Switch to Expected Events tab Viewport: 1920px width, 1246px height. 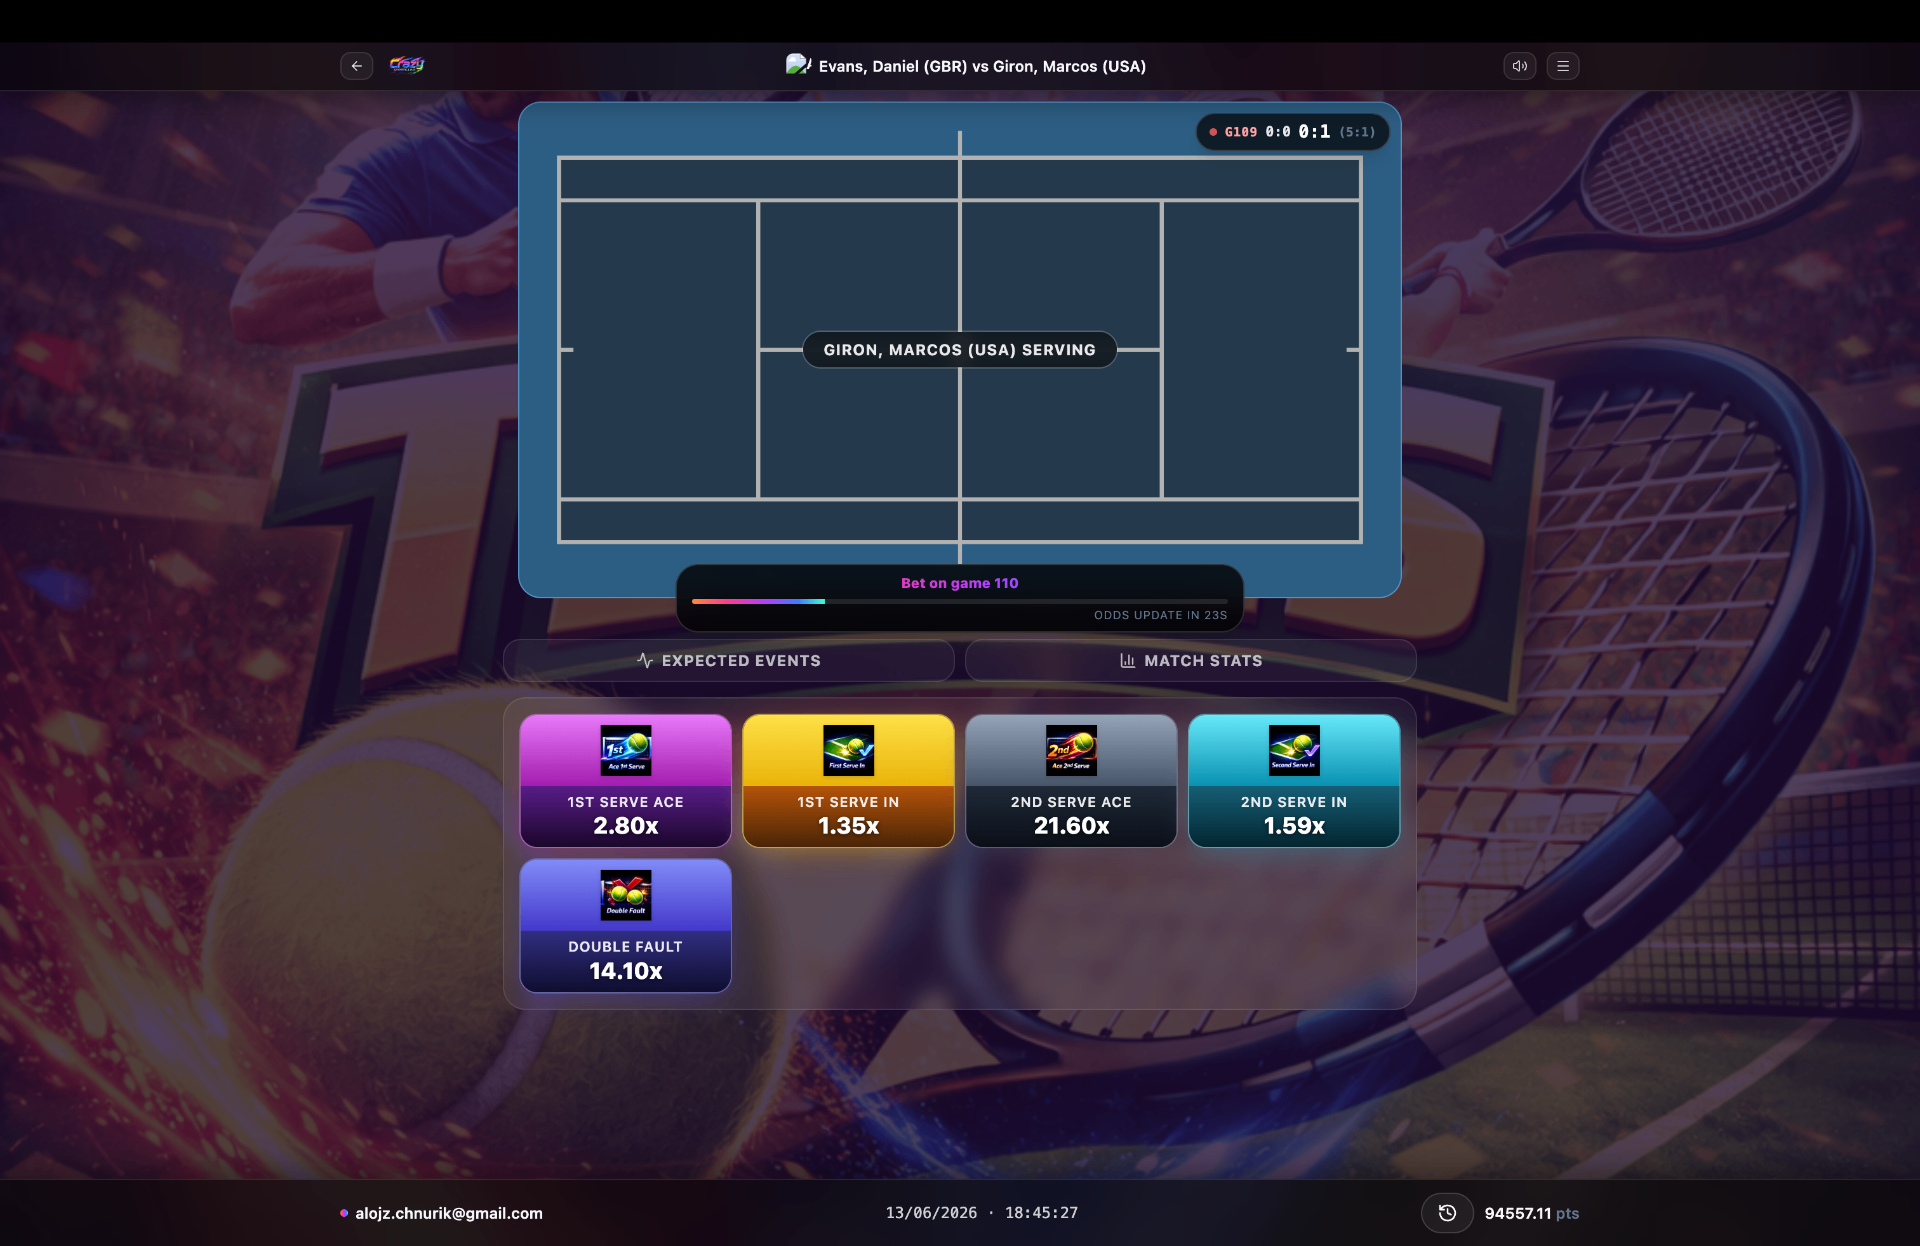(728, 660)
